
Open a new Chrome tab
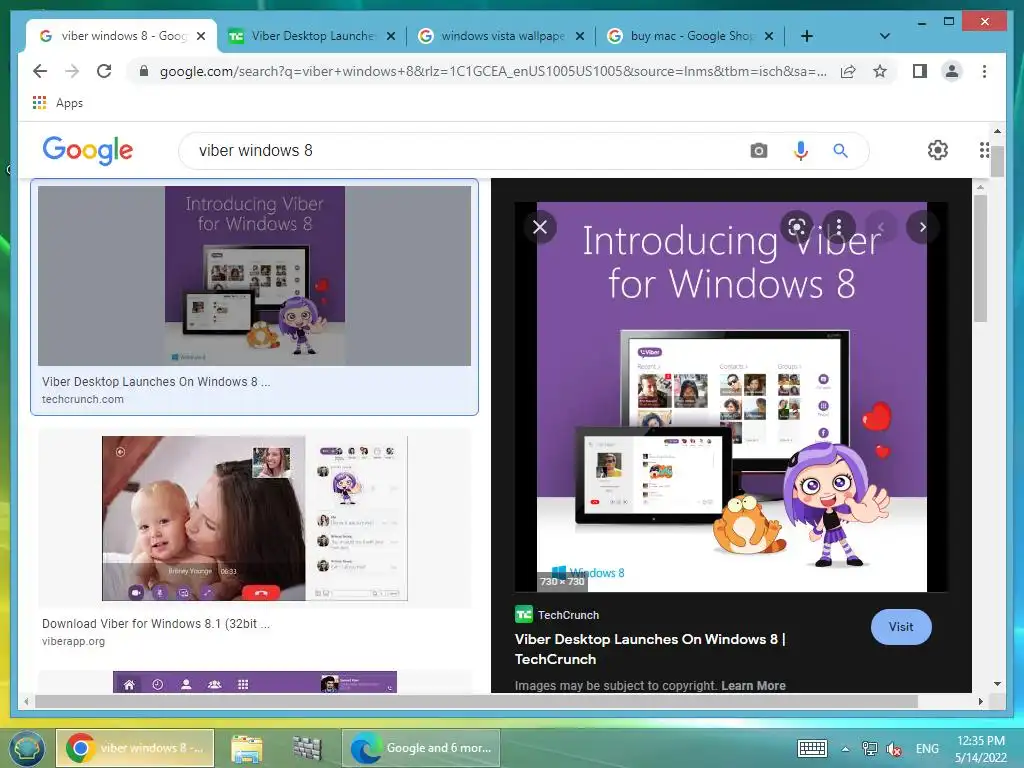807,36
